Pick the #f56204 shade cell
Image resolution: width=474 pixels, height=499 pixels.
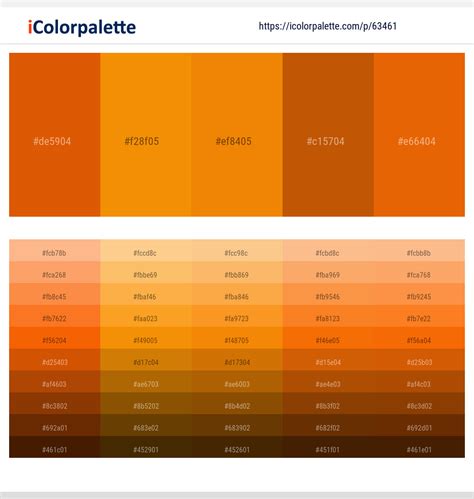click(x=55, y=338)
